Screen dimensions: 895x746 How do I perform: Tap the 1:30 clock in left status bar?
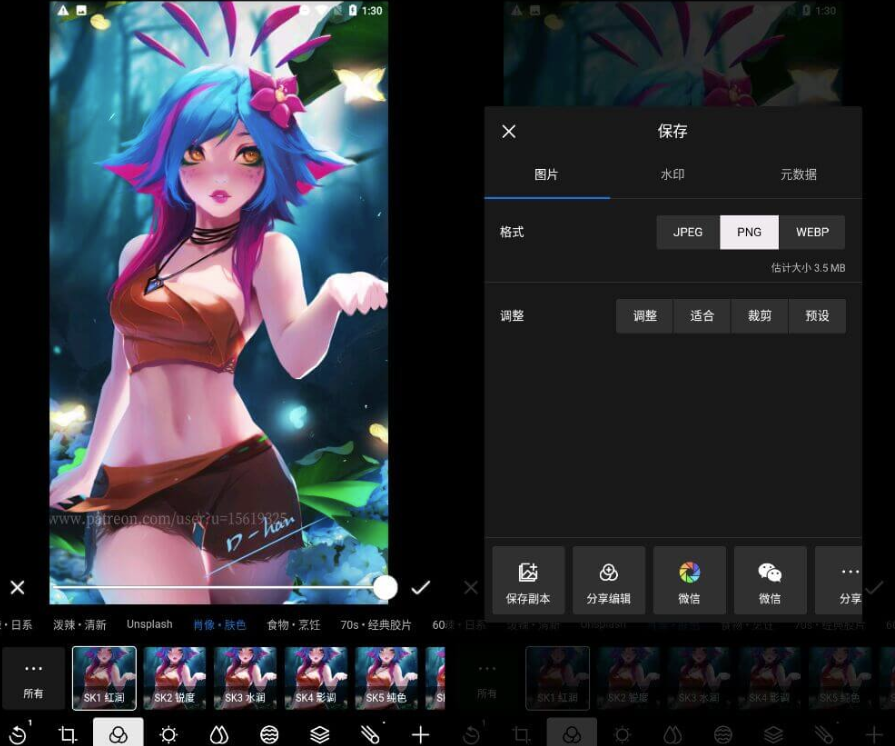[x=372, y=10]
